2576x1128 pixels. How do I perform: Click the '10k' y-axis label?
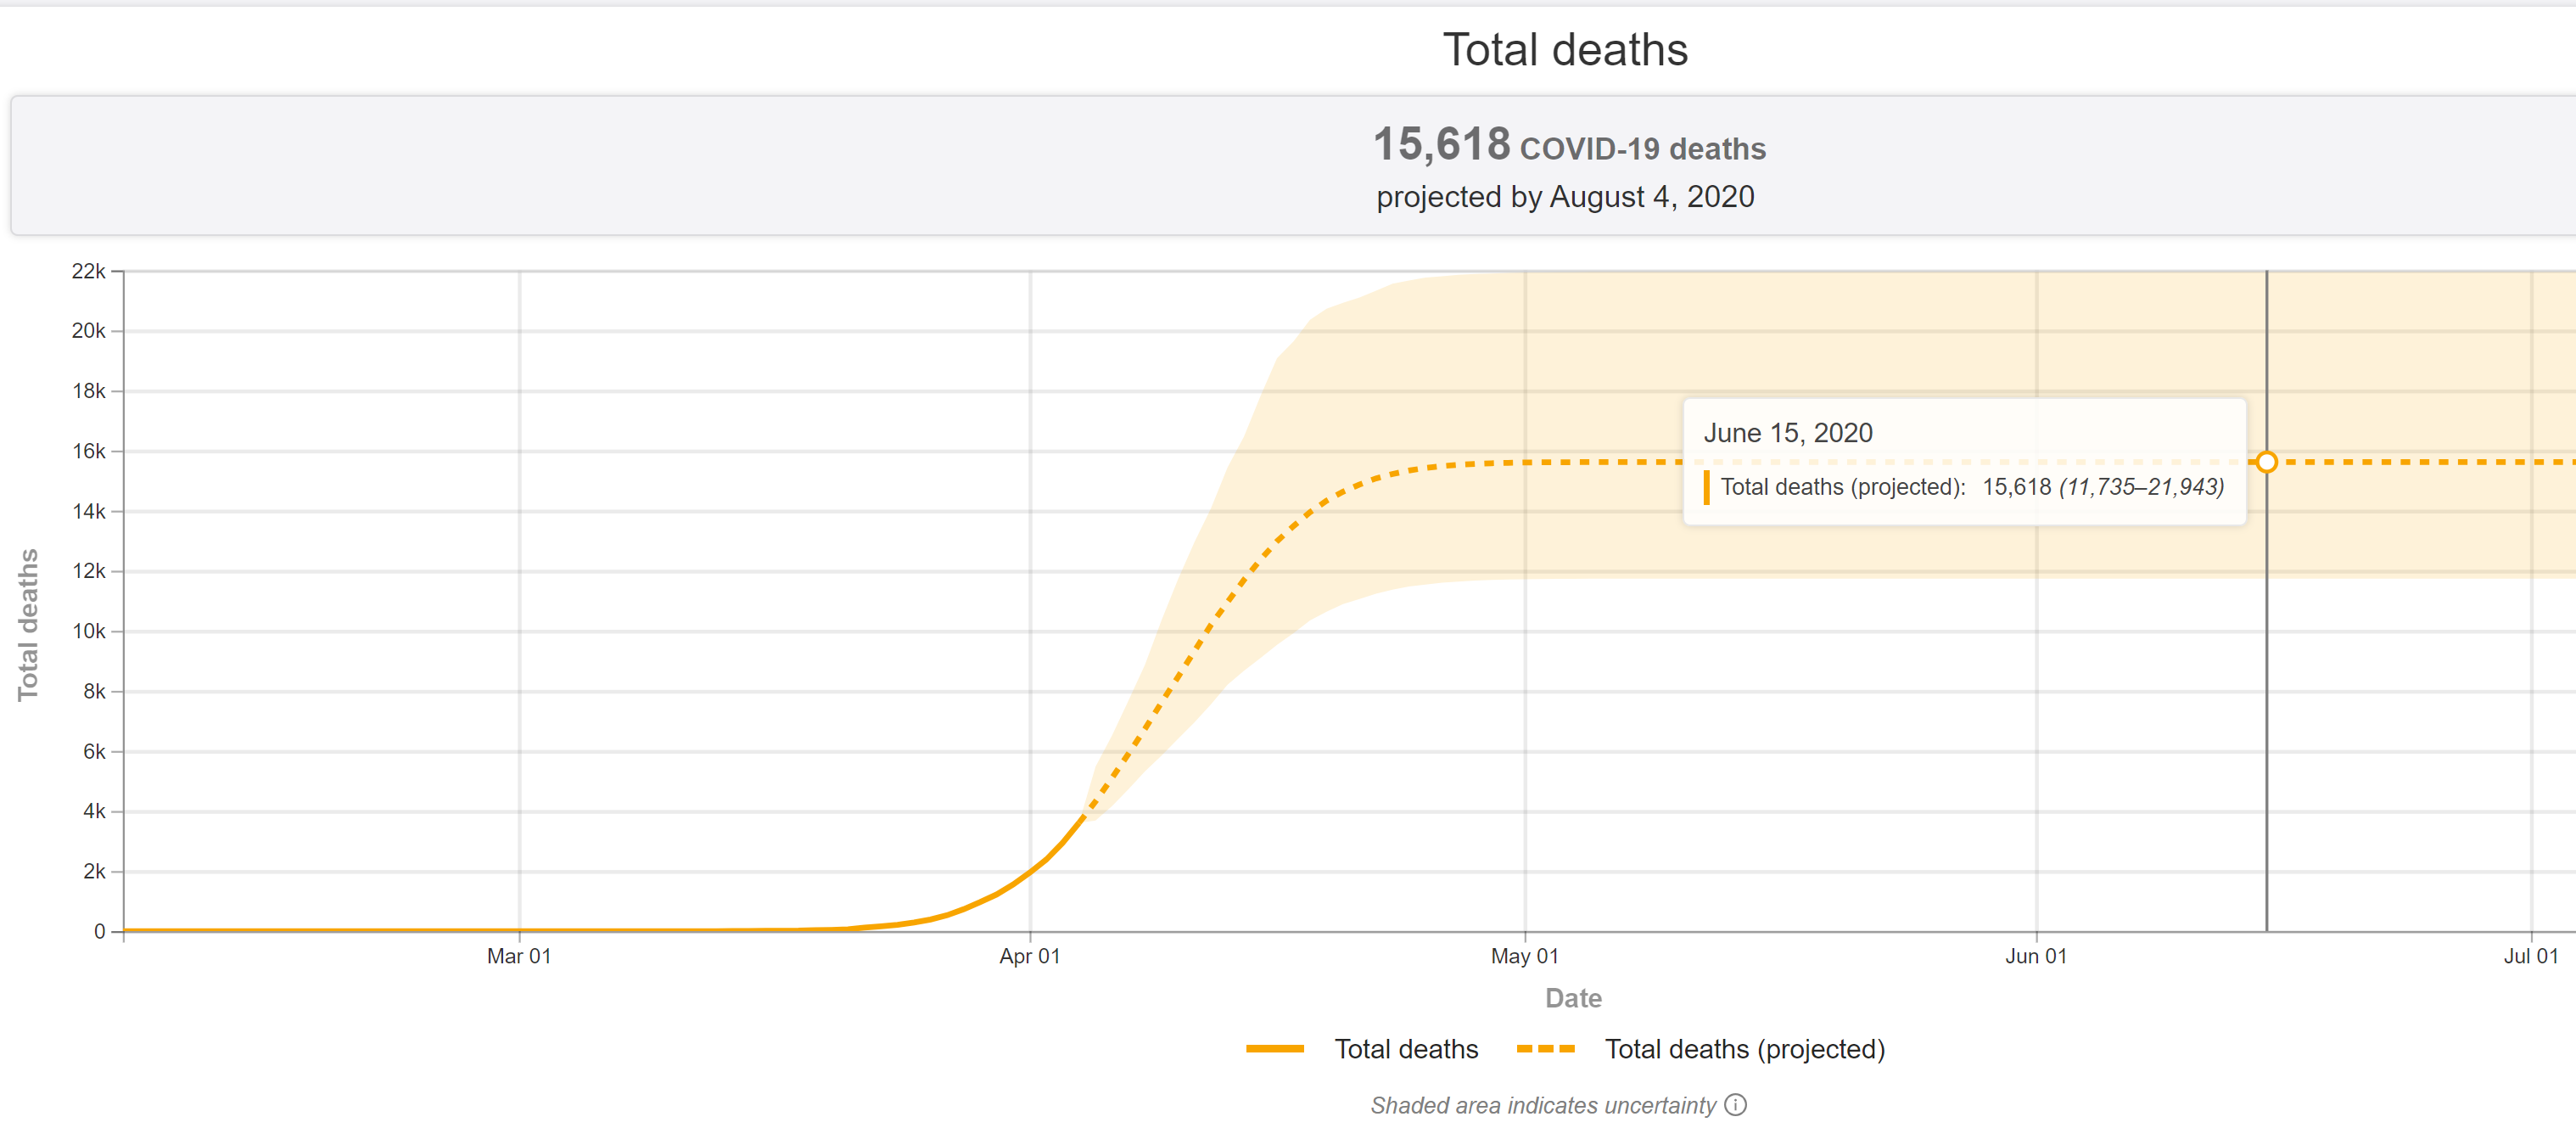pyautogui.click(x=88, y=631)
